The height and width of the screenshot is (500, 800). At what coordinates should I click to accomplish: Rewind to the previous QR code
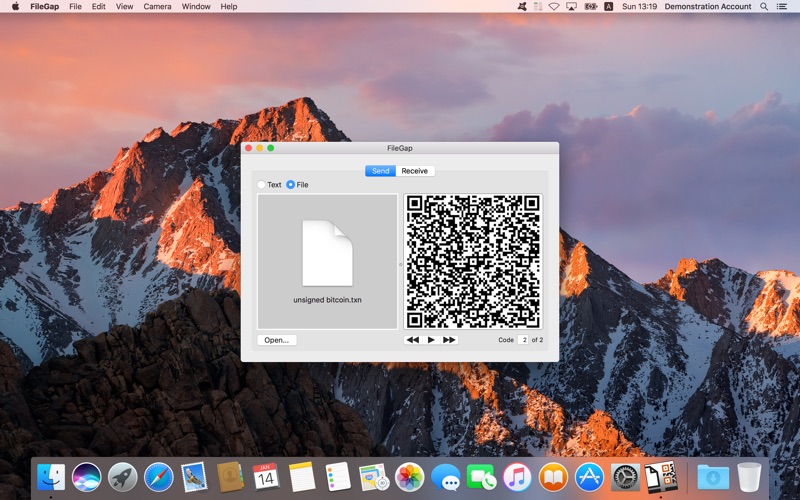pos(413,340)
